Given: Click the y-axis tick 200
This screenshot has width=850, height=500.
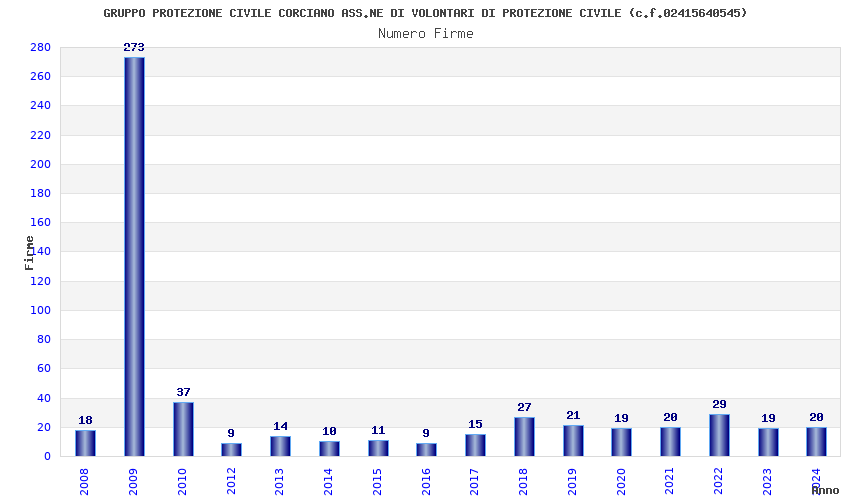Looking at the screenshot, I should [40, 164].
